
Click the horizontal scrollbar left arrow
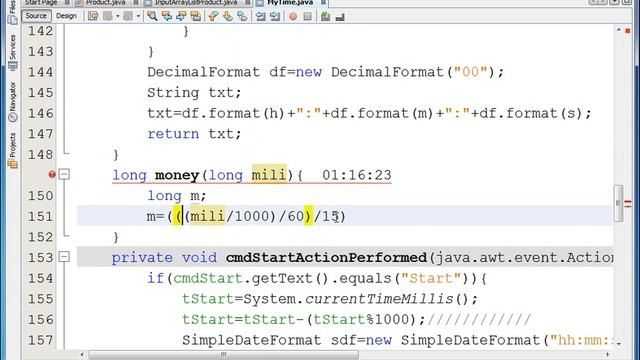tap(82, 355)
